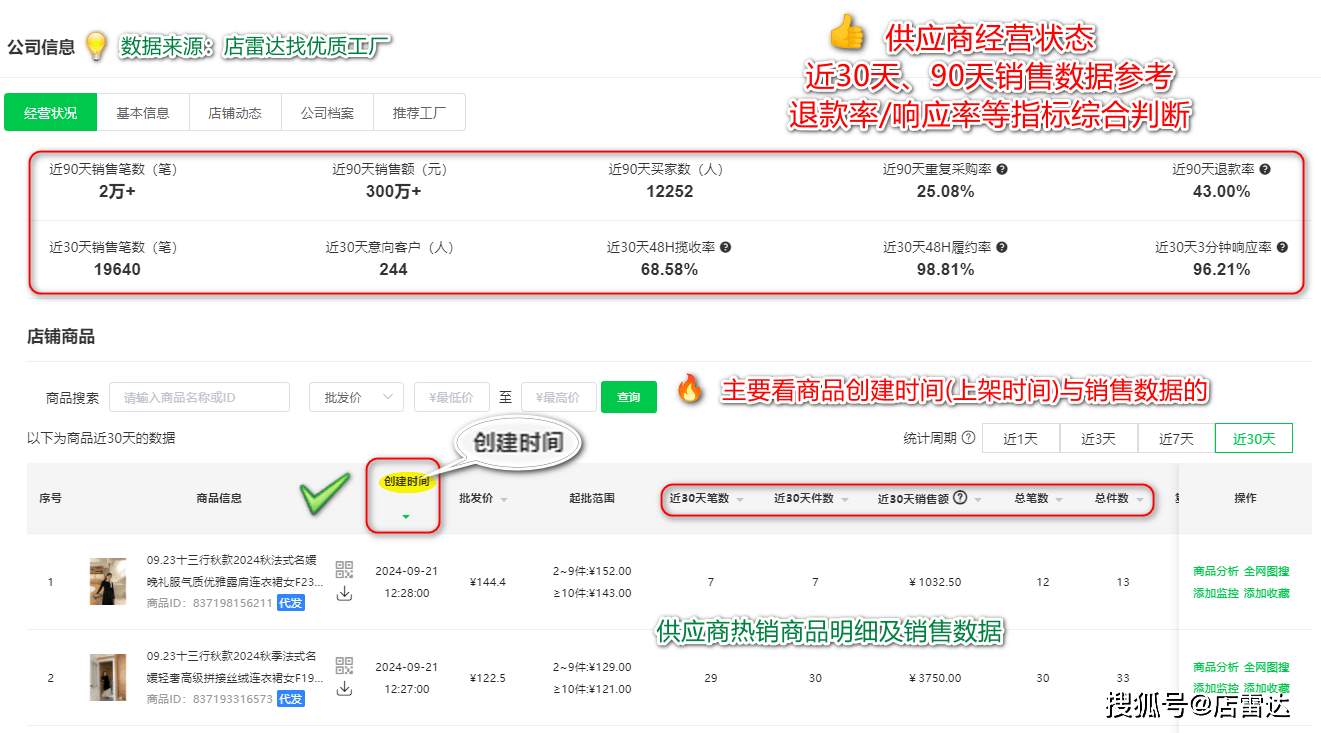Click download icon for second product
The height and width of the screenshot is (733, 1321).
(344, 689)
